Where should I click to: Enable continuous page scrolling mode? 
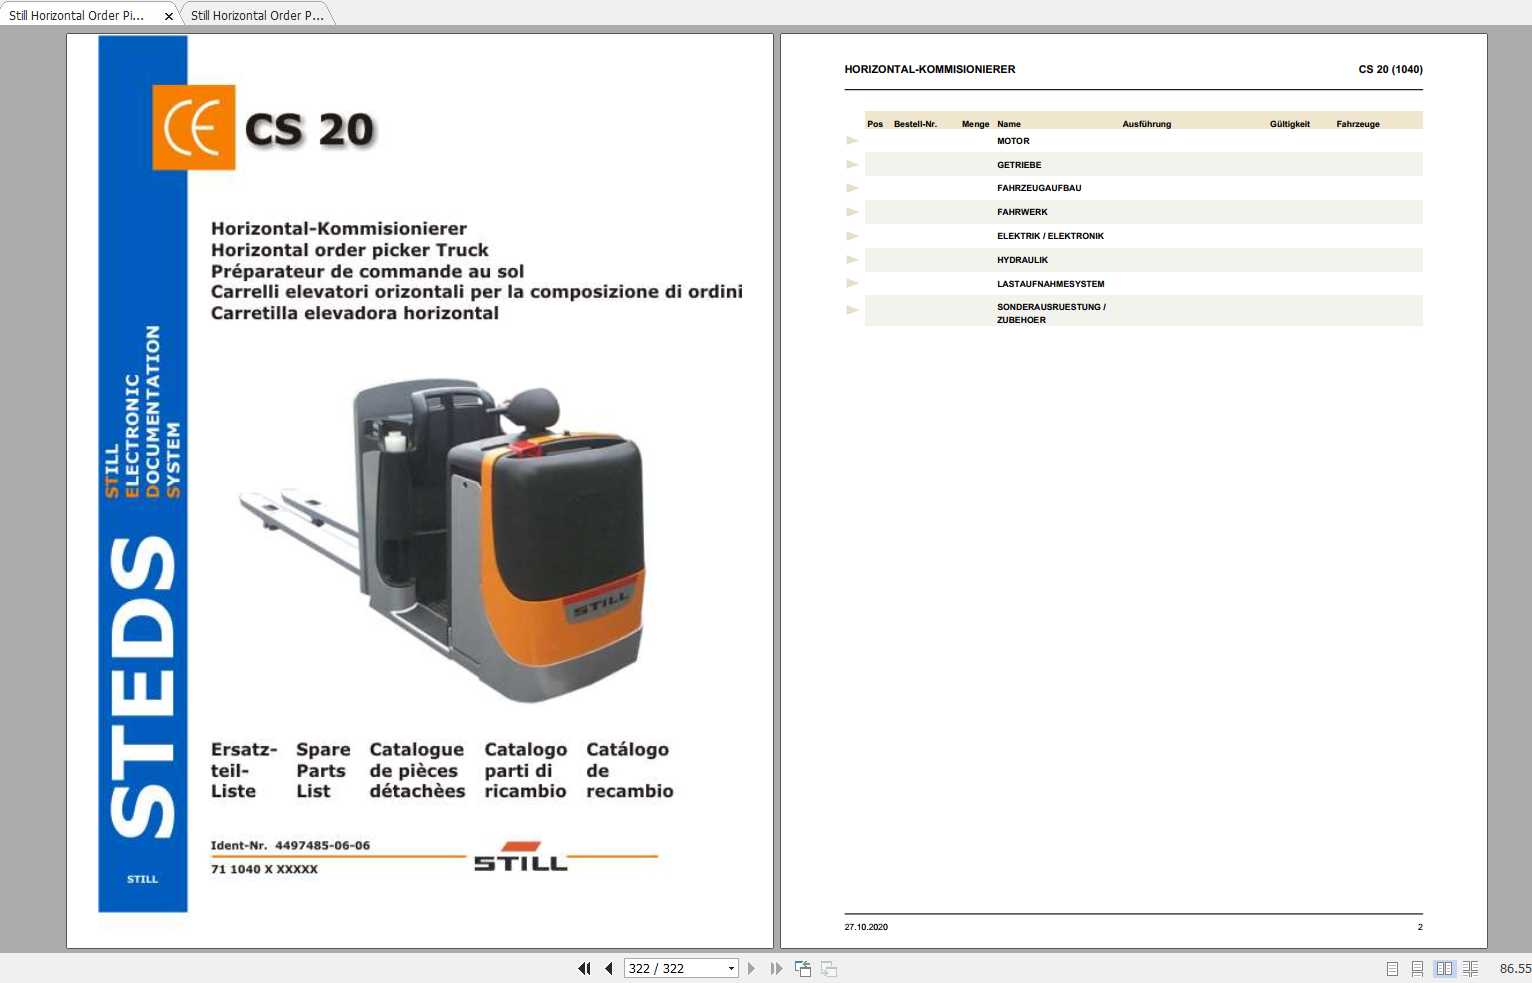click(x=1417, y=968)
